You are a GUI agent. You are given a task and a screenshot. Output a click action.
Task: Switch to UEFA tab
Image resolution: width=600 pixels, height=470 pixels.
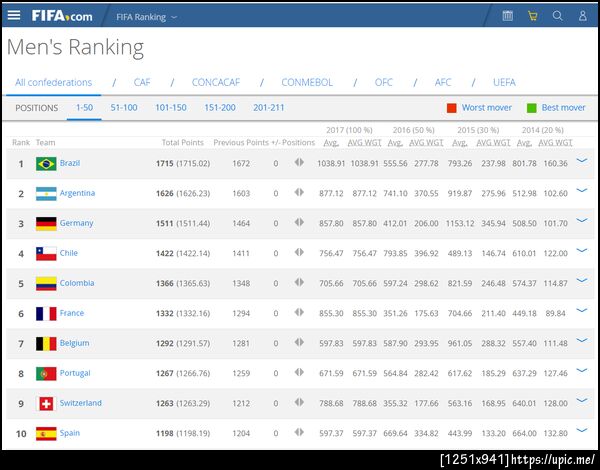coord(504,83)
